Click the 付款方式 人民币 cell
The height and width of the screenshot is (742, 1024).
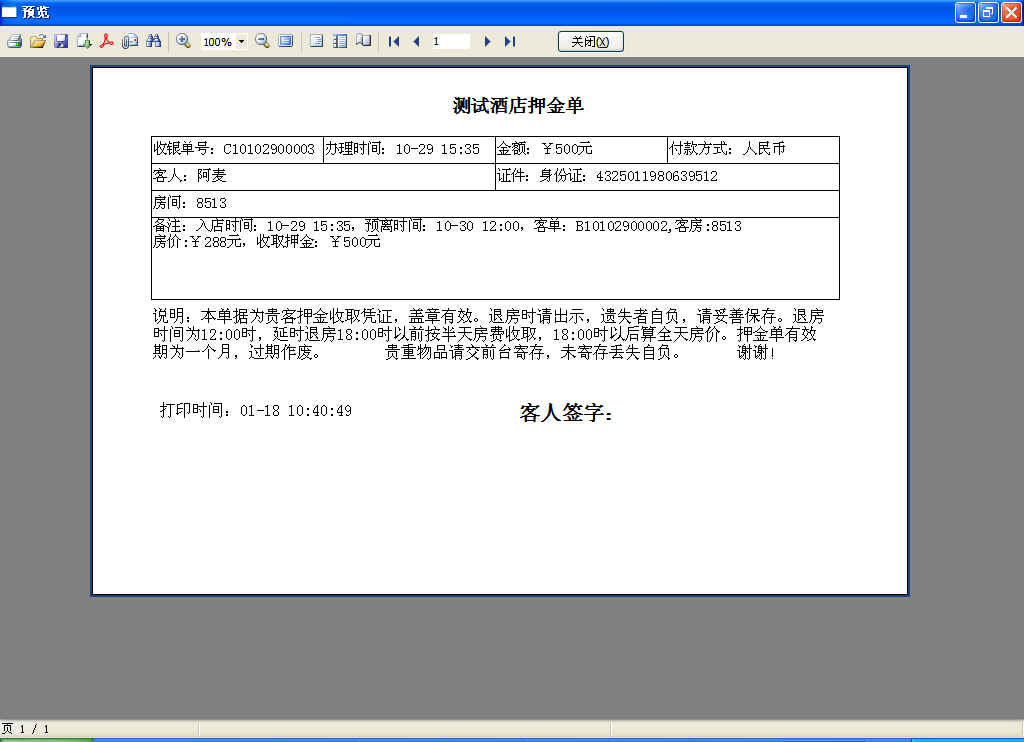pos(753,150)
